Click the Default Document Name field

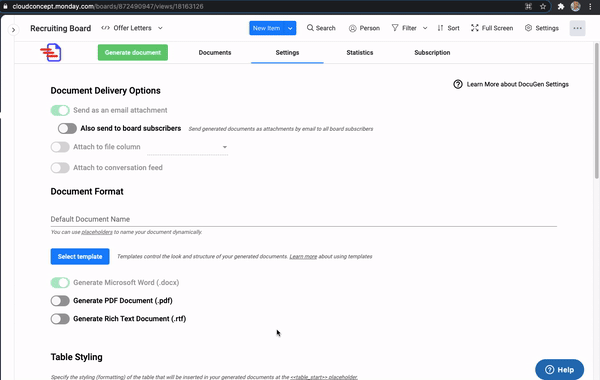point(303,219)
